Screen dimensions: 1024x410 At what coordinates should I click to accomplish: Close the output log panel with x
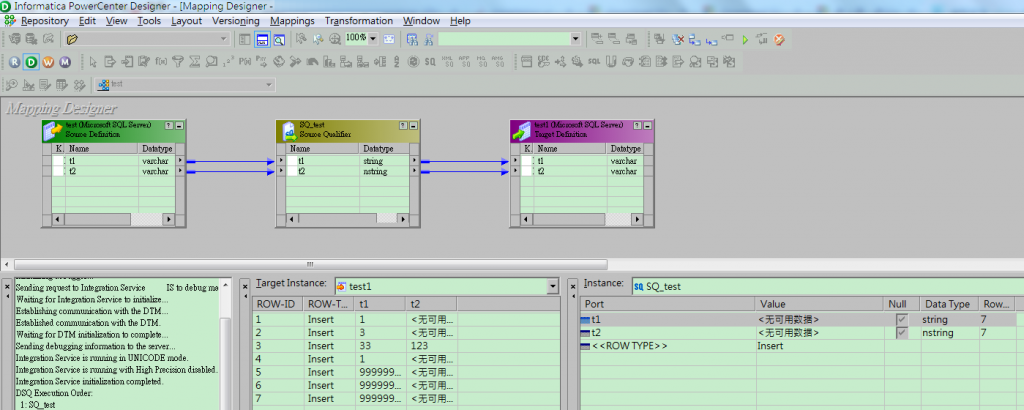coord(7,285)
